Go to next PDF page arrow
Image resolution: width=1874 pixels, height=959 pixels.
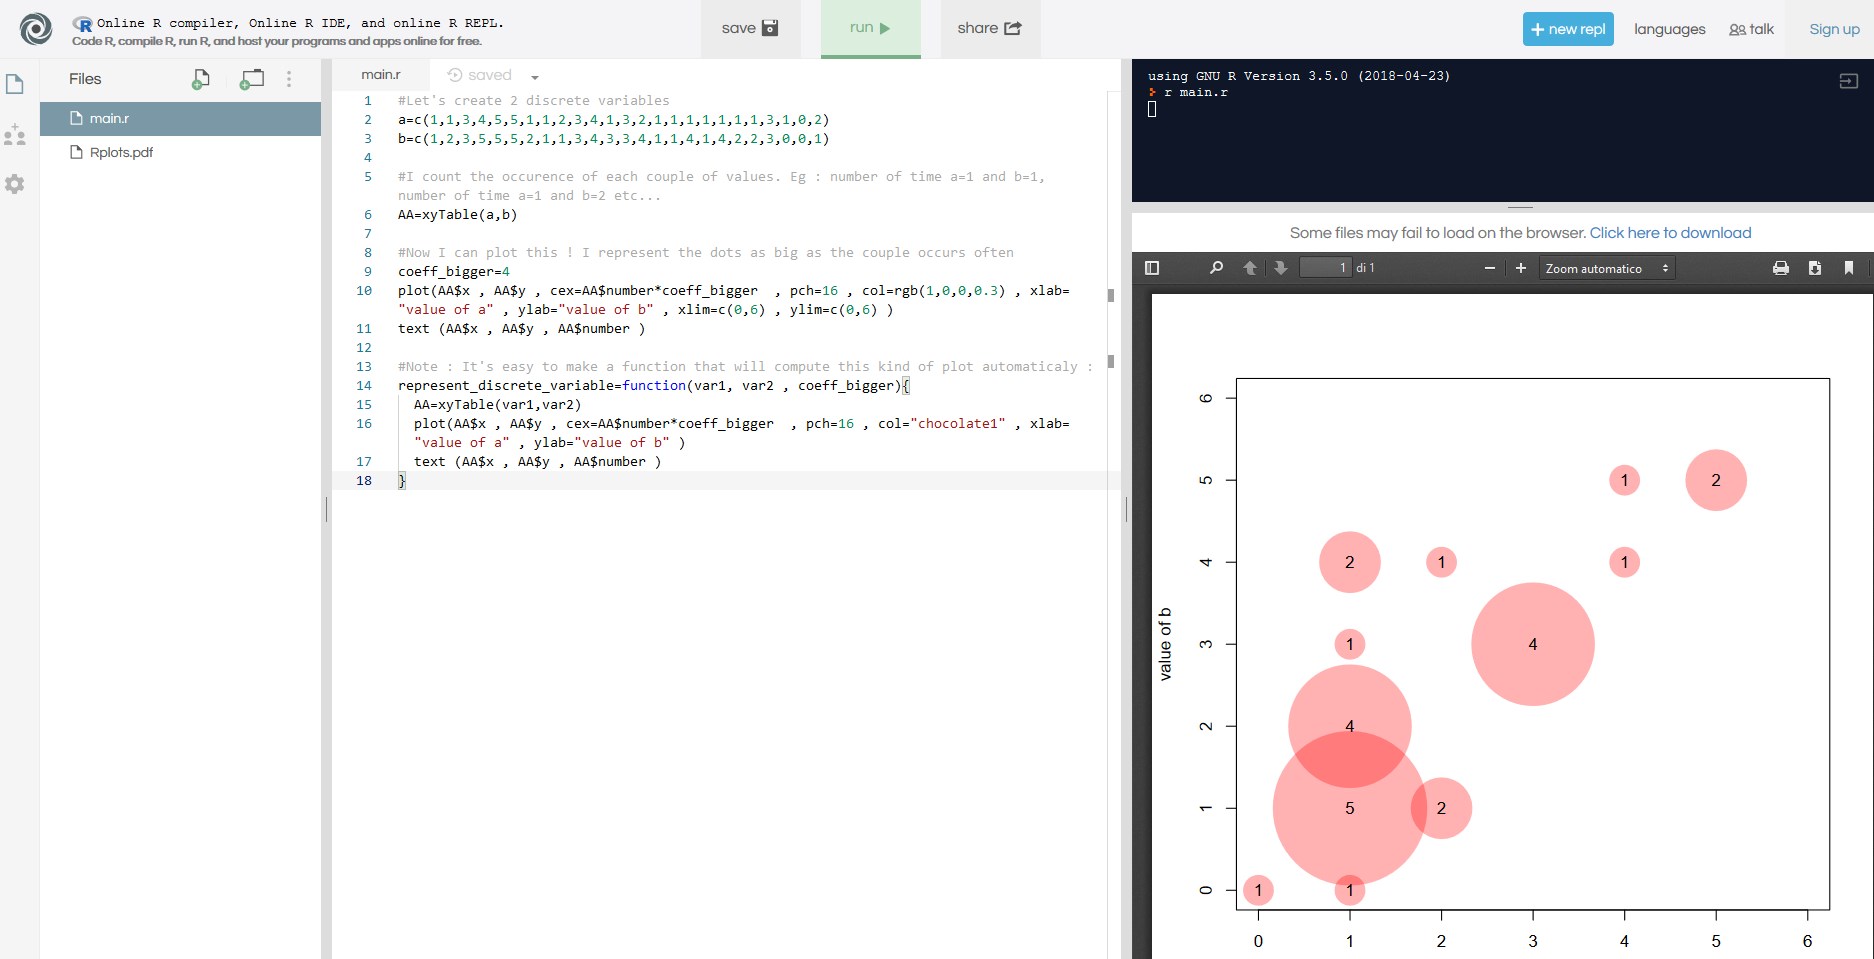click(1280, 268)
